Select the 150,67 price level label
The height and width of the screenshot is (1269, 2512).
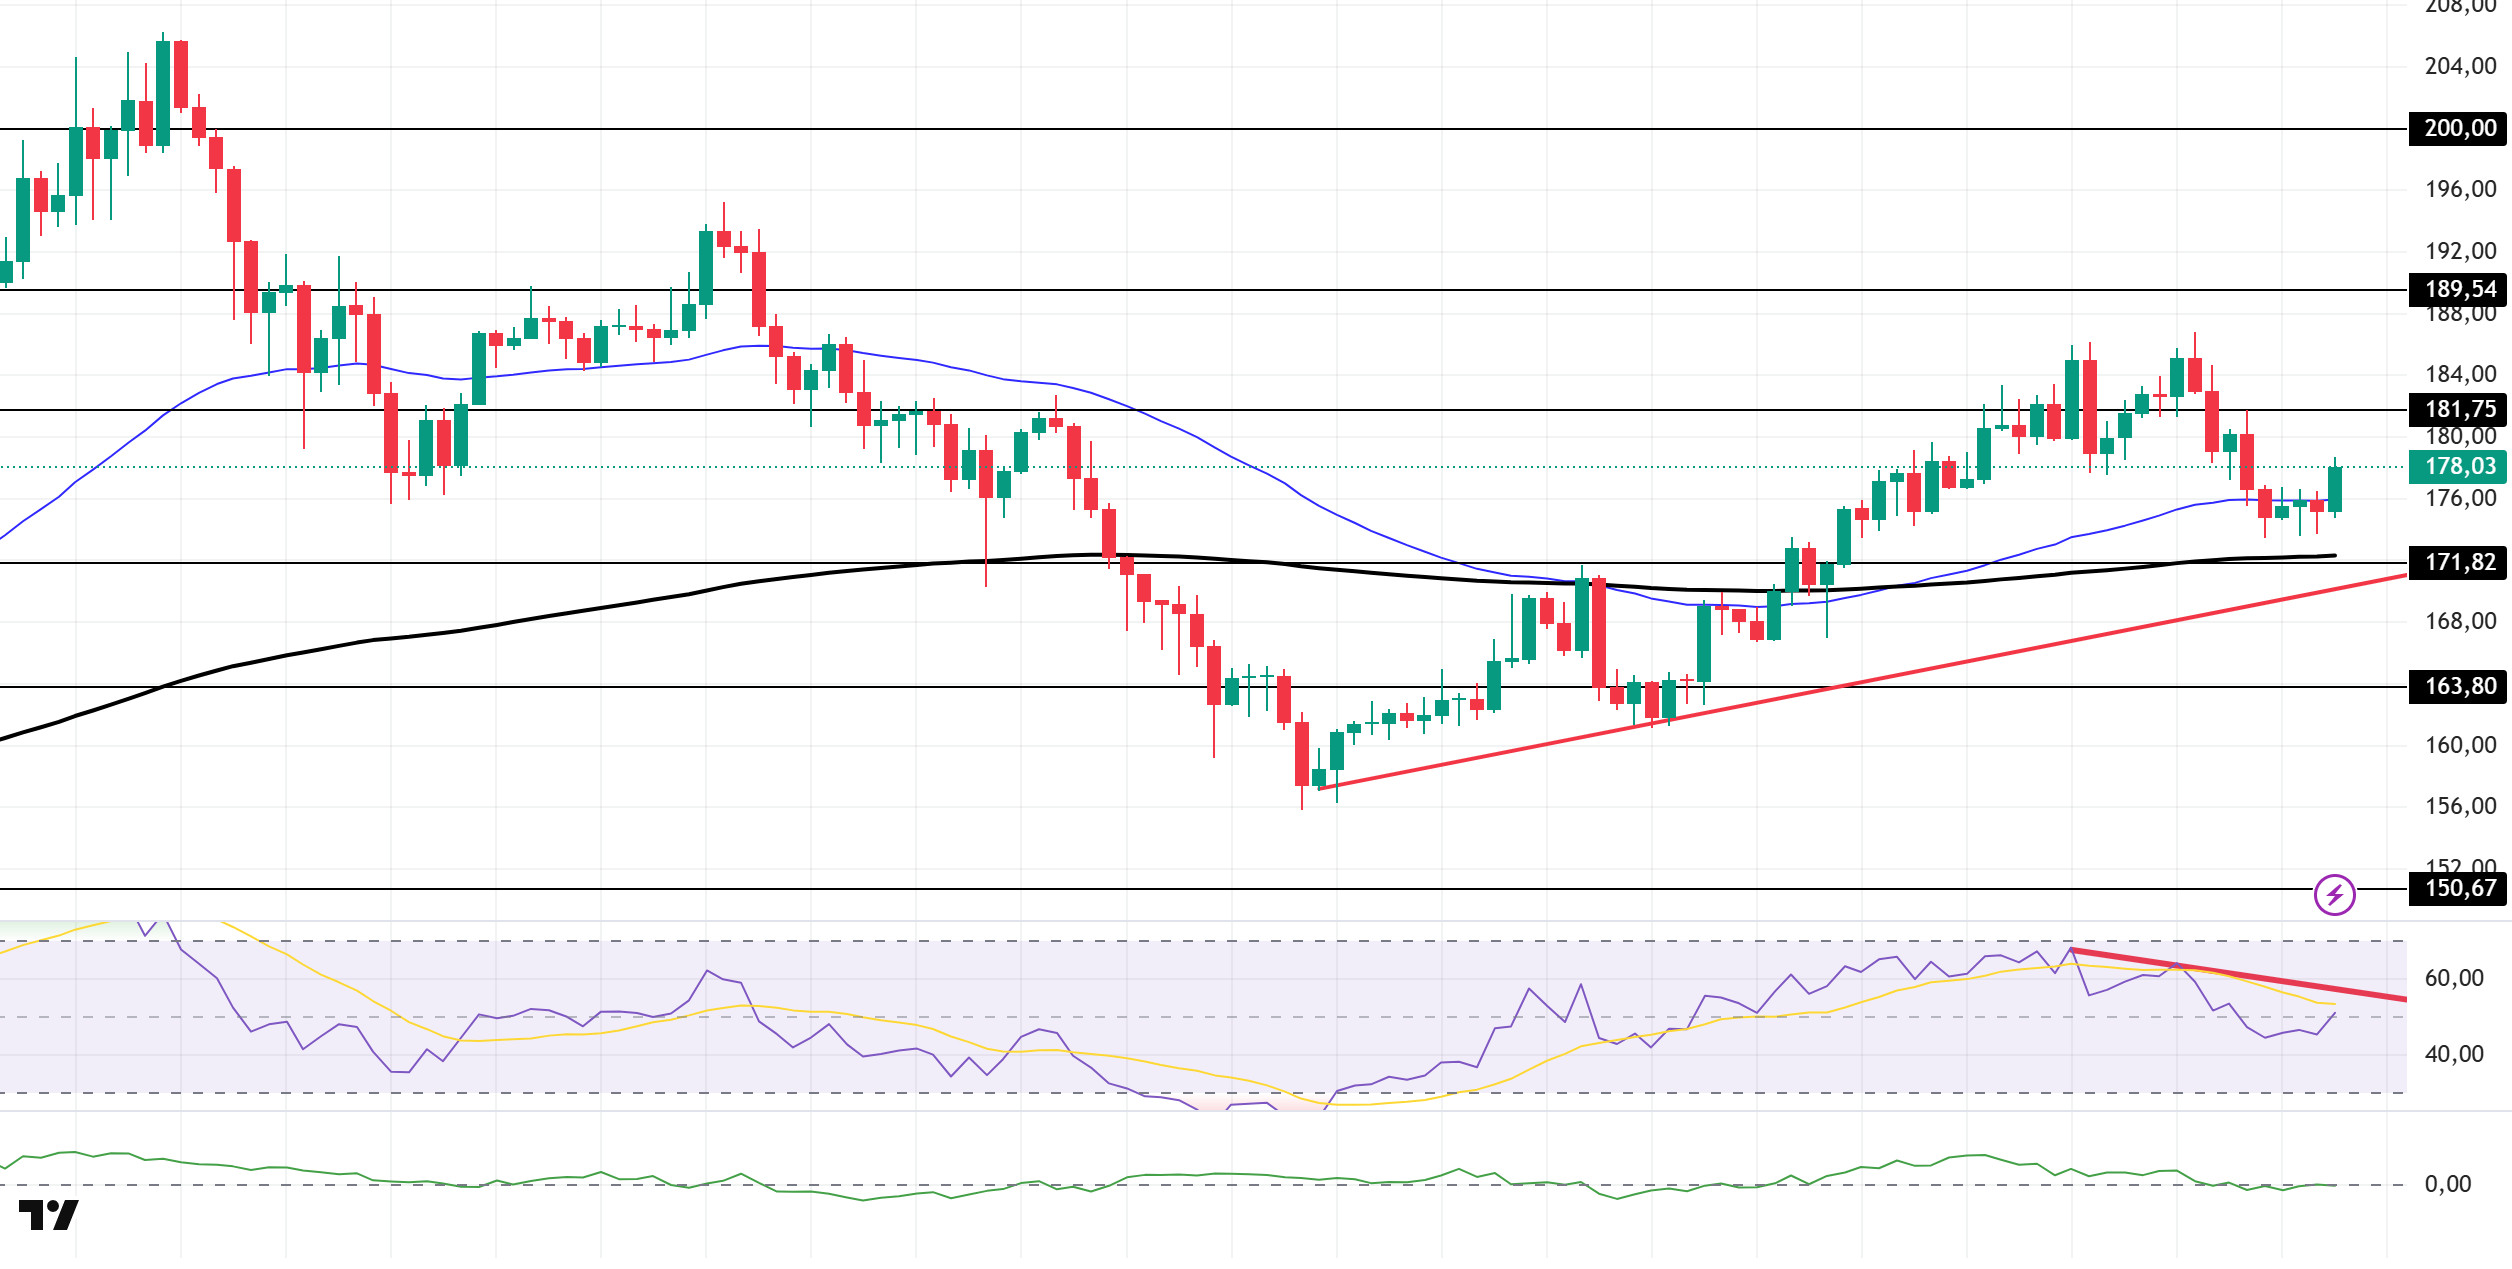(x=2459, y=888)
